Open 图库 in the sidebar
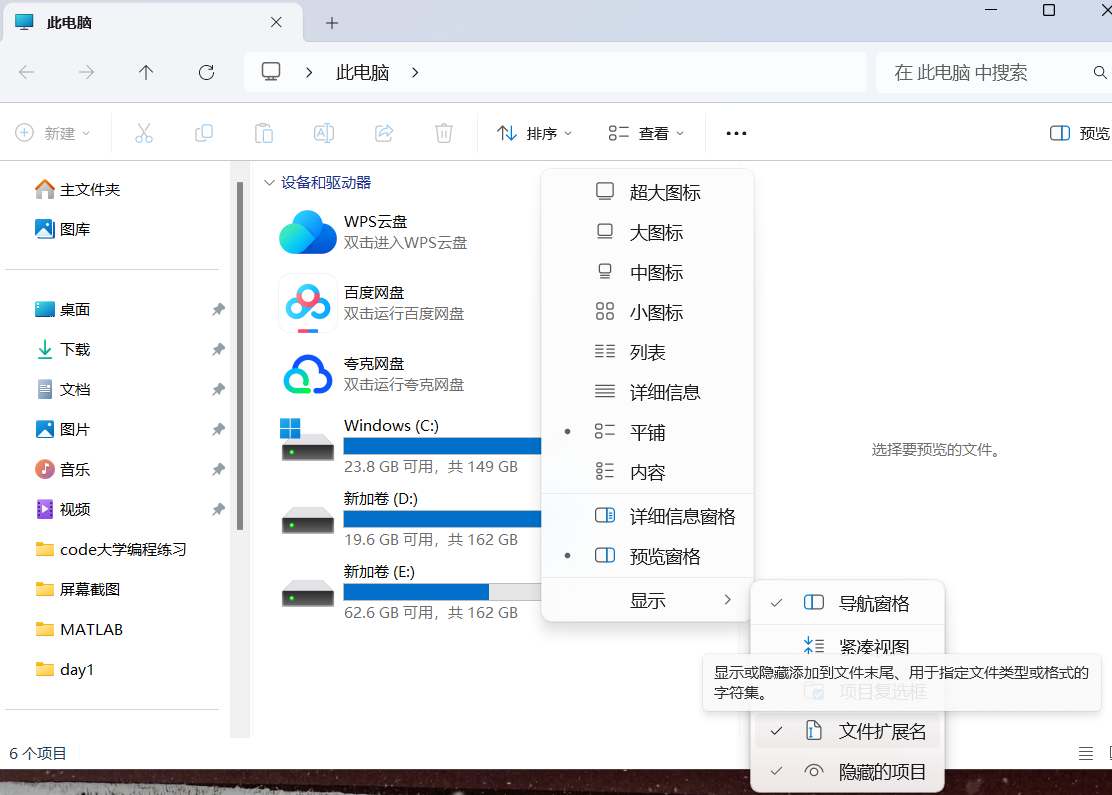This screenshot has height=795, width=1112. point(62,229)
